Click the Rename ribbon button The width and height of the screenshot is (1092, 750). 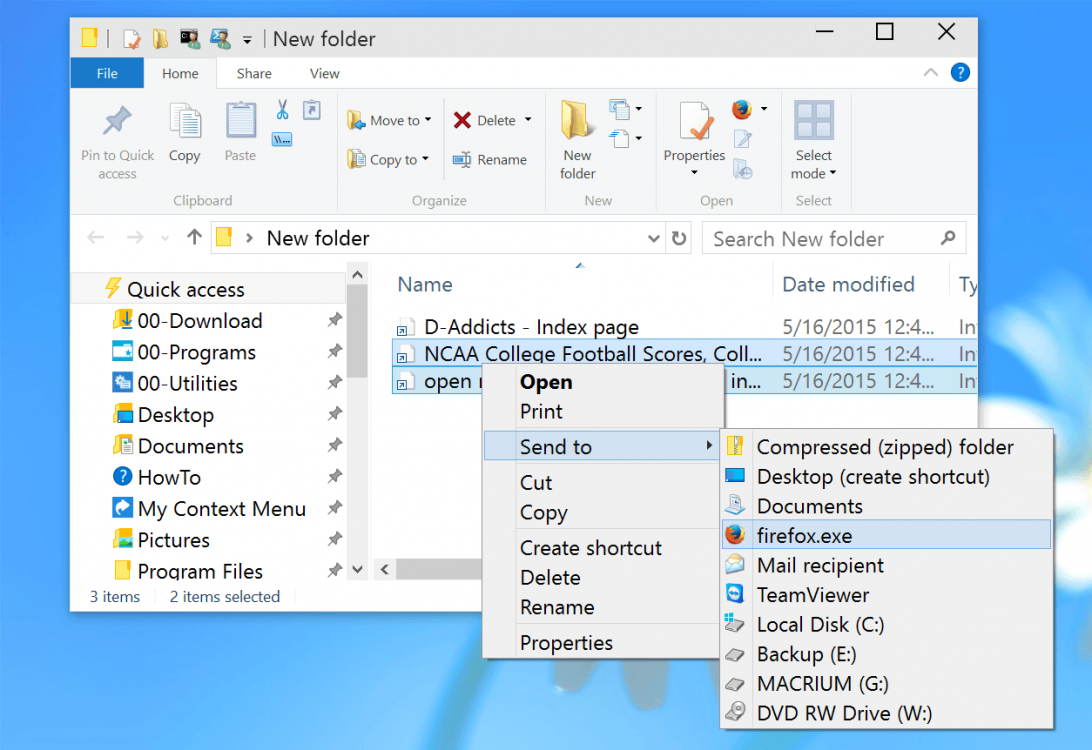[490, 159]
